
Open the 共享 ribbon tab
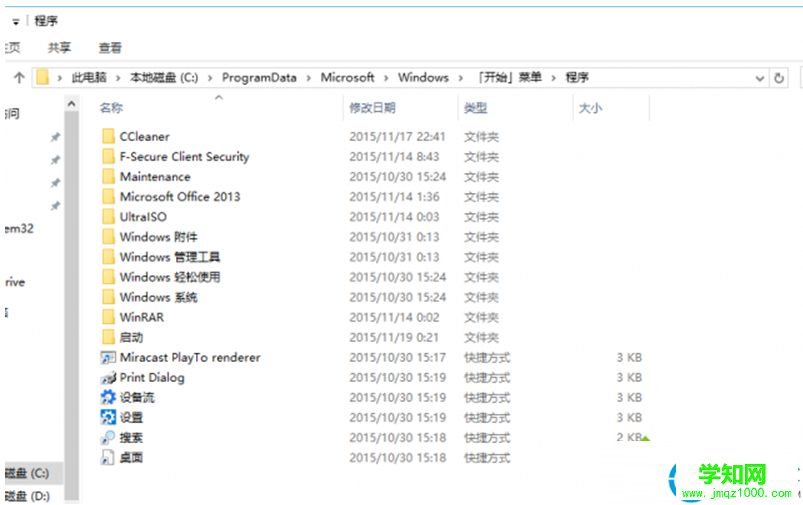(x=59, y=48)
